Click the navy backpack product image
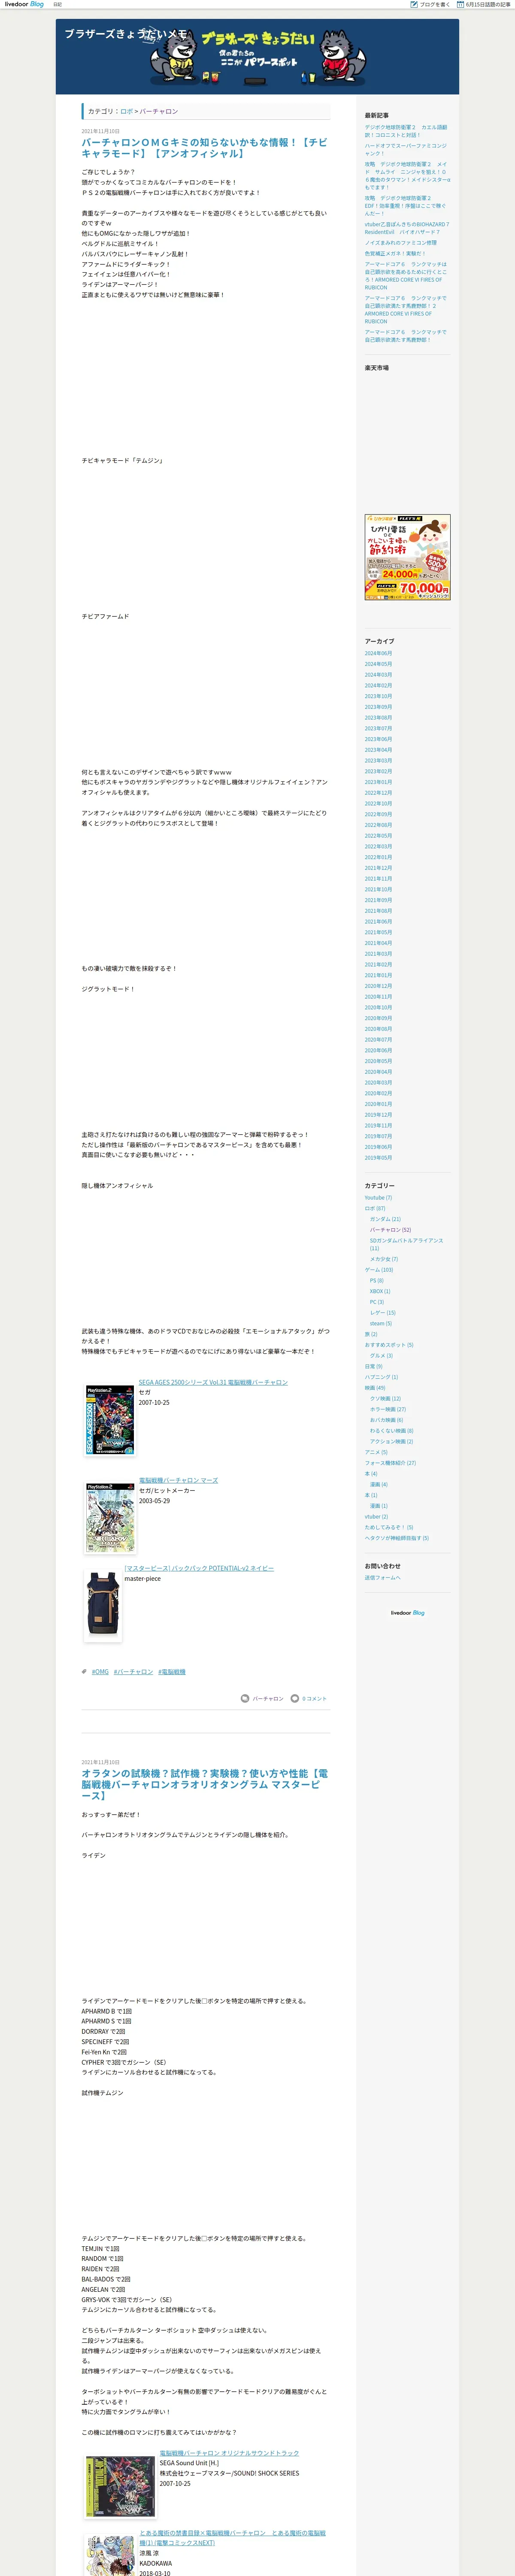Image resolution: width=515 pixels, height=2576 pixels. point(103,1605)
